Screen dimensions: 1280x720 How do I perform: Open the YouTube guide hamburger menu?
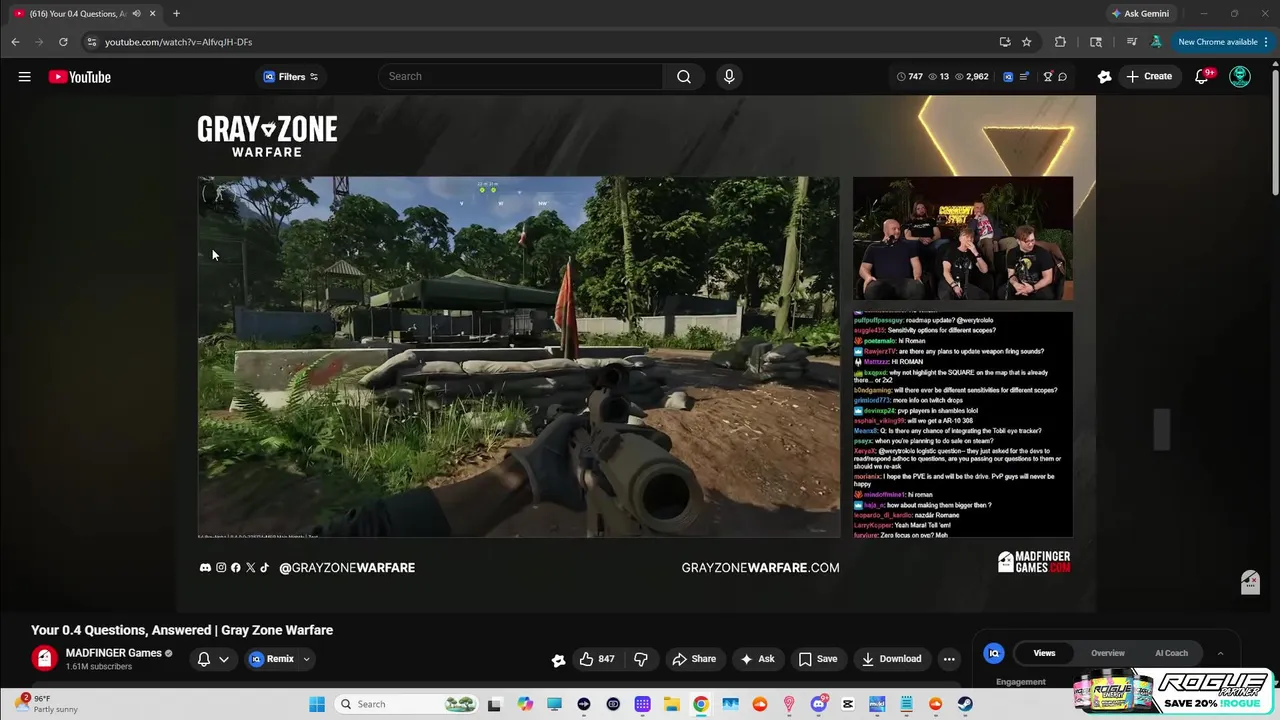[x=24, y=76]
